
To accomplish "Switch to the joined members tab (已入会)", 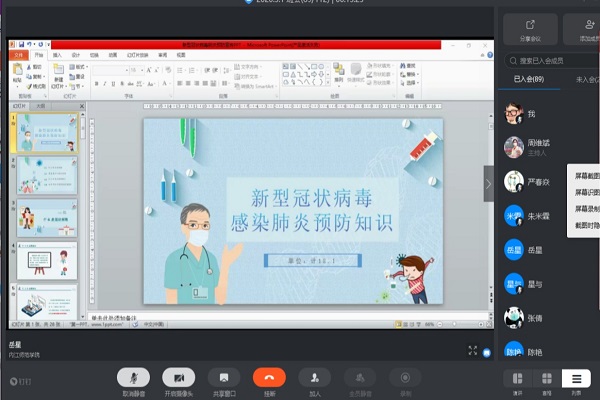I will [529, 79].
